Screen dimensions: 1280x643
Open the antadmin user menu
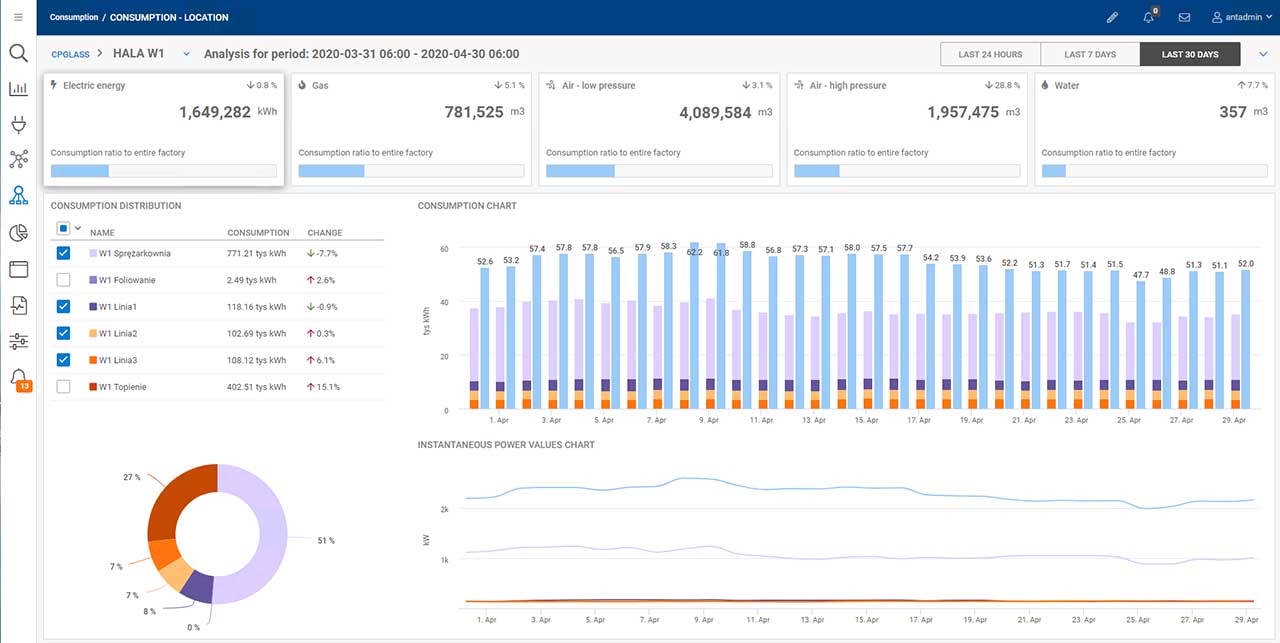click(1242, 17)
